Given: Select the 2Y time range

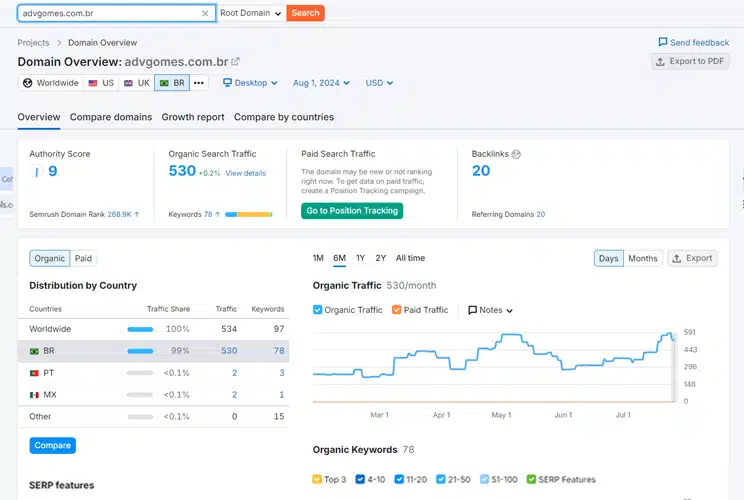Looking at the screenshot, I should (381, 258).
